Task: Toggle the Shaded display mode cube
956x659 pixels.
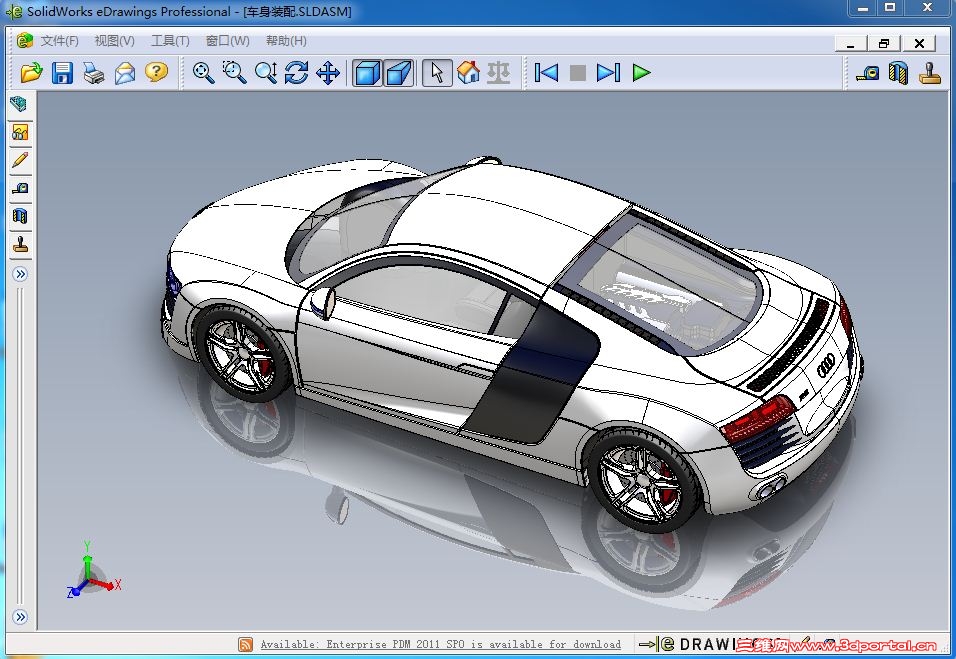Action: pyautogui.click(x=367, y=73)
